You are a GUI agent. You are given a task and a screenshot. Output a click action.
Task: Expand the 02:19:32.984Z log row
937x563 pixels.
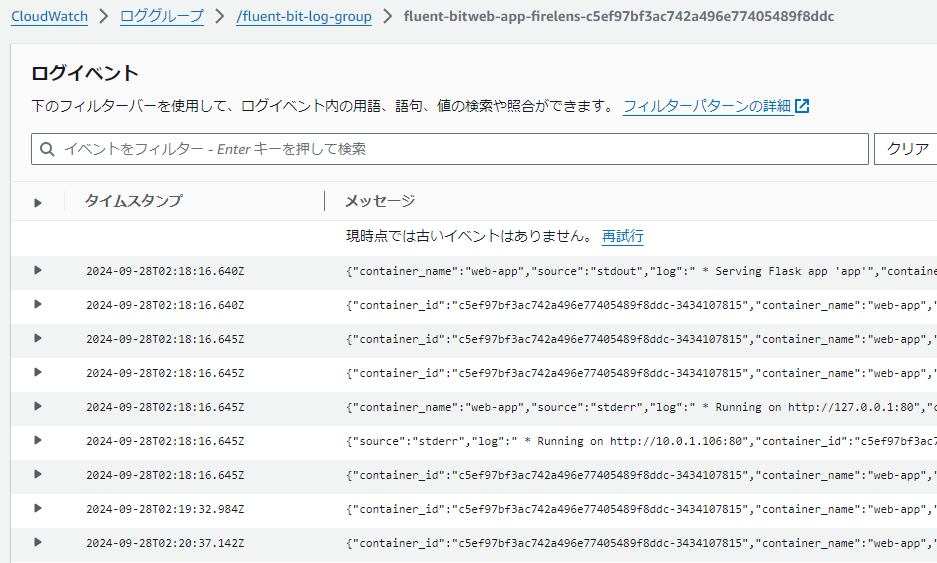tap(38, 509)
